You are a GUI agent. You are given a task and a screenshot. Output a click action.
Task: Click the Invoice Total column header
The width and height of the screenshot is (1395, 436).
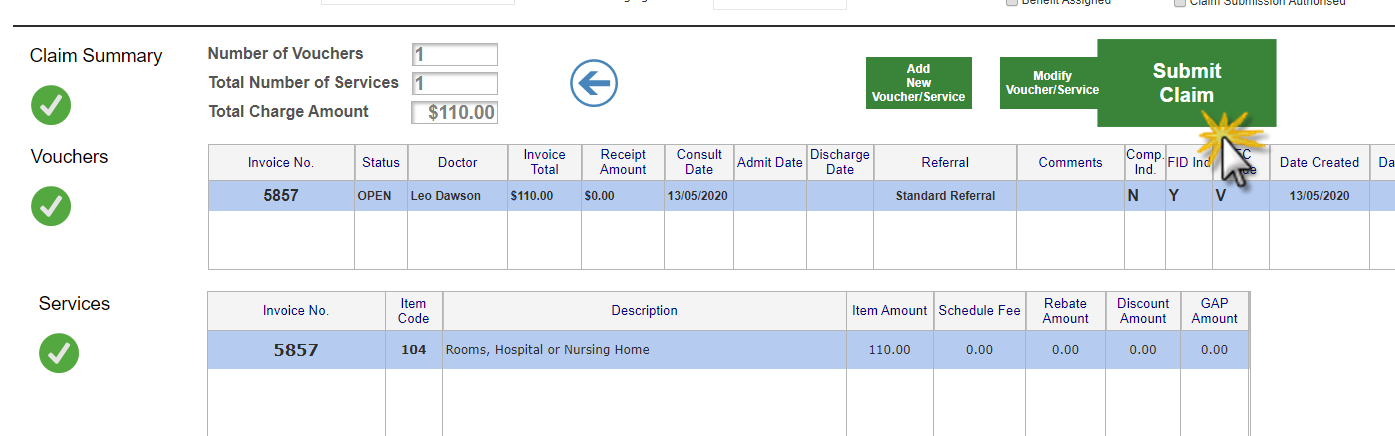545,162
